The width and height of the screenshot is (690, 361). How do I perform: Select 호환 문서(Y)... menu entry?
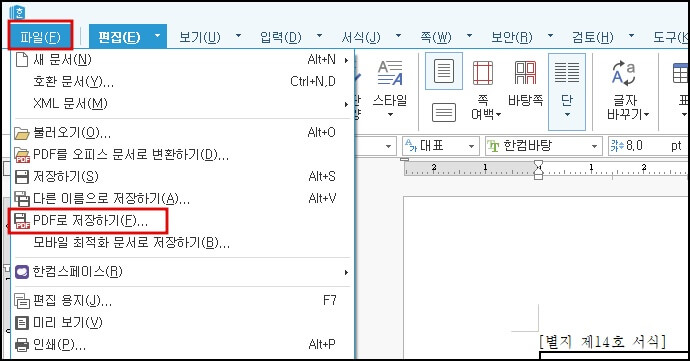pos(182,81)
